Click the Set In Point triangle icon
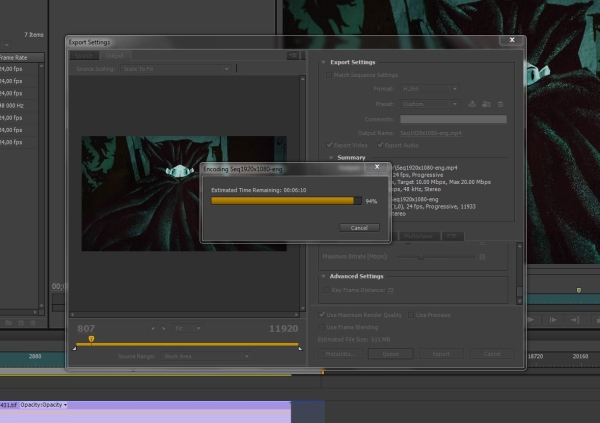The width and height of the screenshot is (600, 423). coord(153,328)
